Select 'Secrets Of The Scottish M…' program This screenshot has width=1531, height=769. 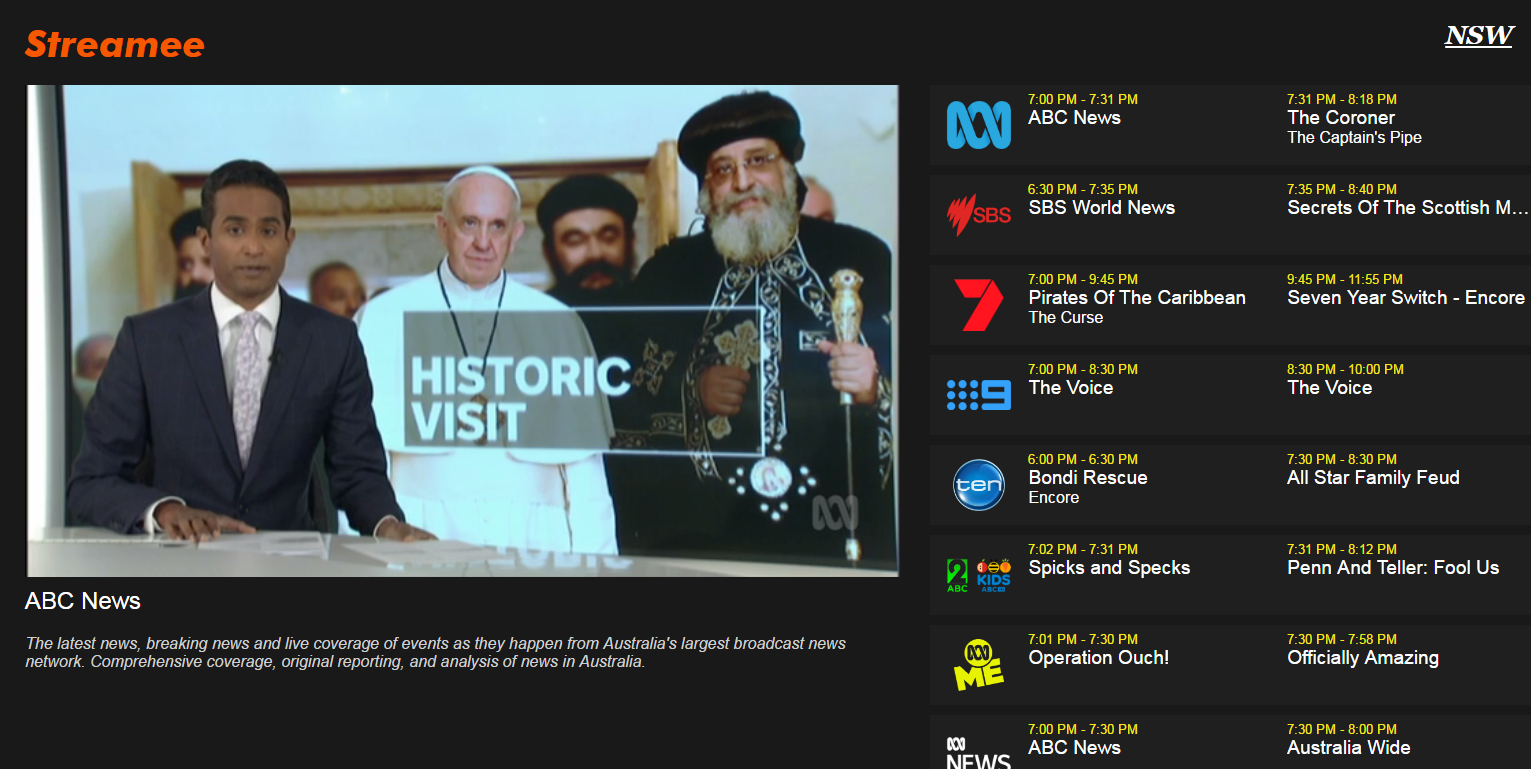tap(1408, 208)
